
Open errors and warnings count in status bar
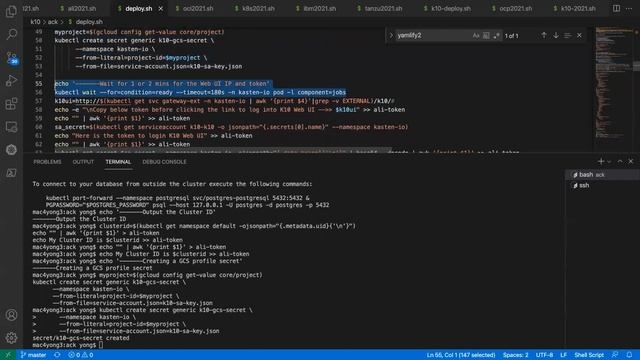click(x=81, y=355)
